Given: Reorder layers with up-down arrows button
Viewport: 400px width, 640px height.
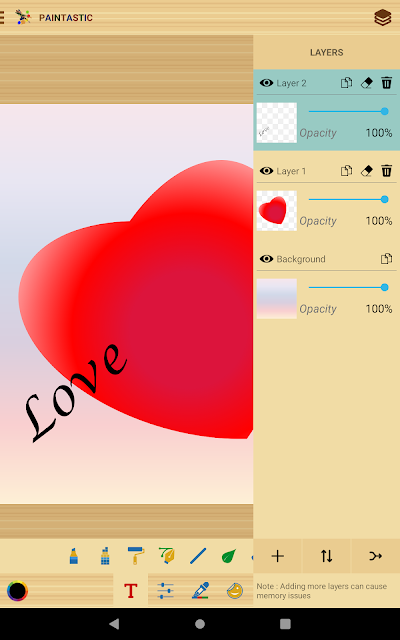Looking at the screenshot, I should tap(326, 556).
